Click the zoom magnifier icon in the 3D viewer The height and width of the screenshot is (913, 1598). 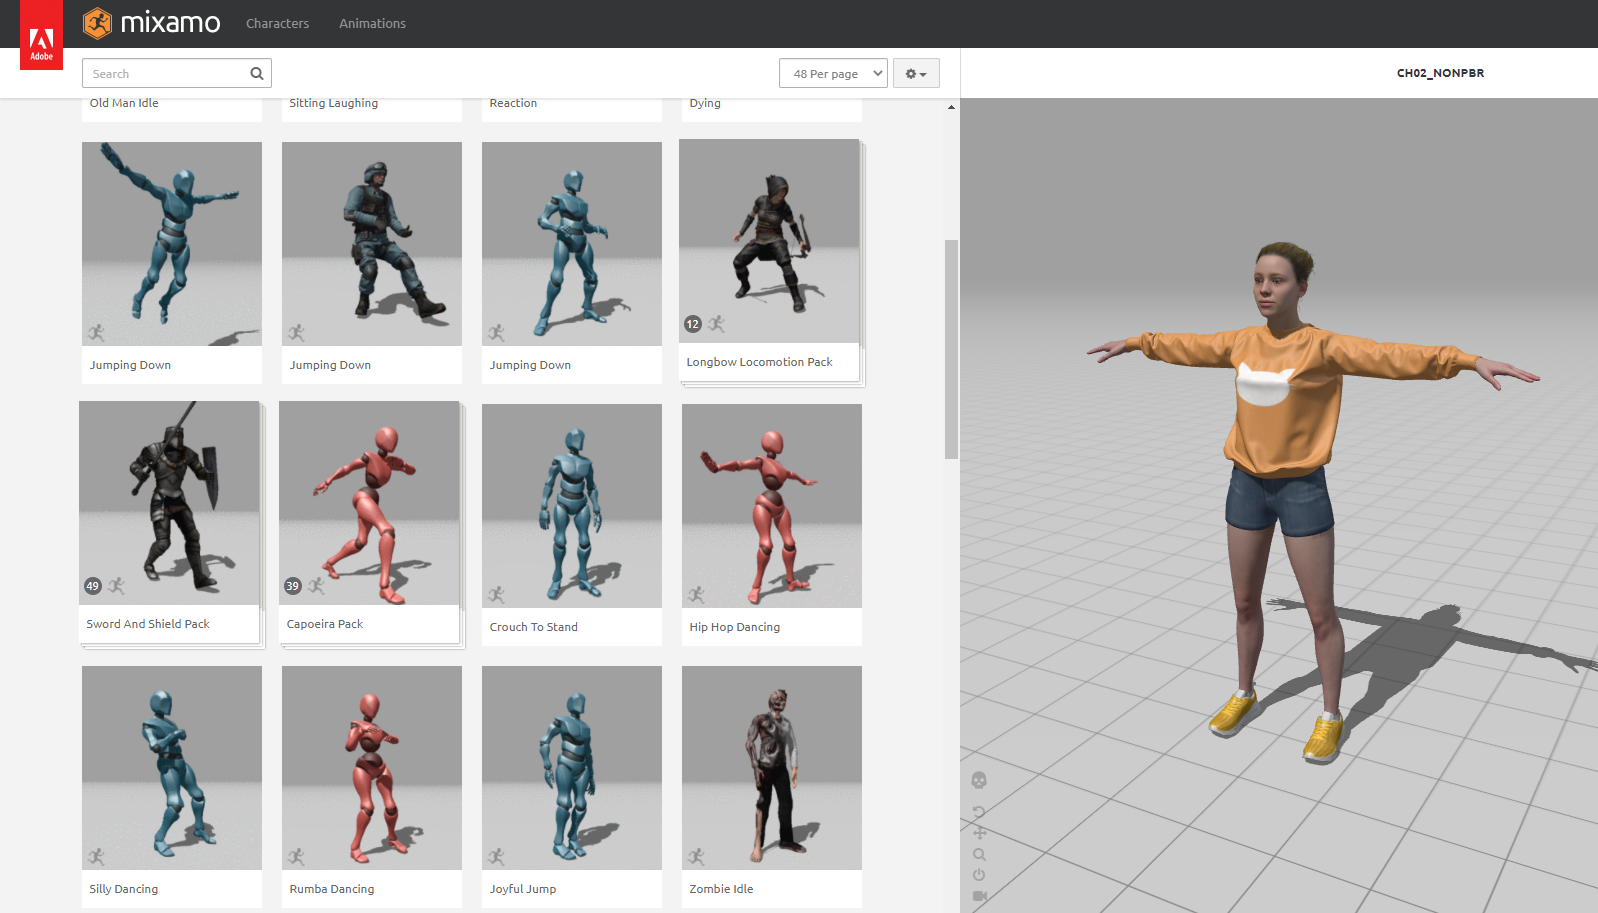[979, 854]
